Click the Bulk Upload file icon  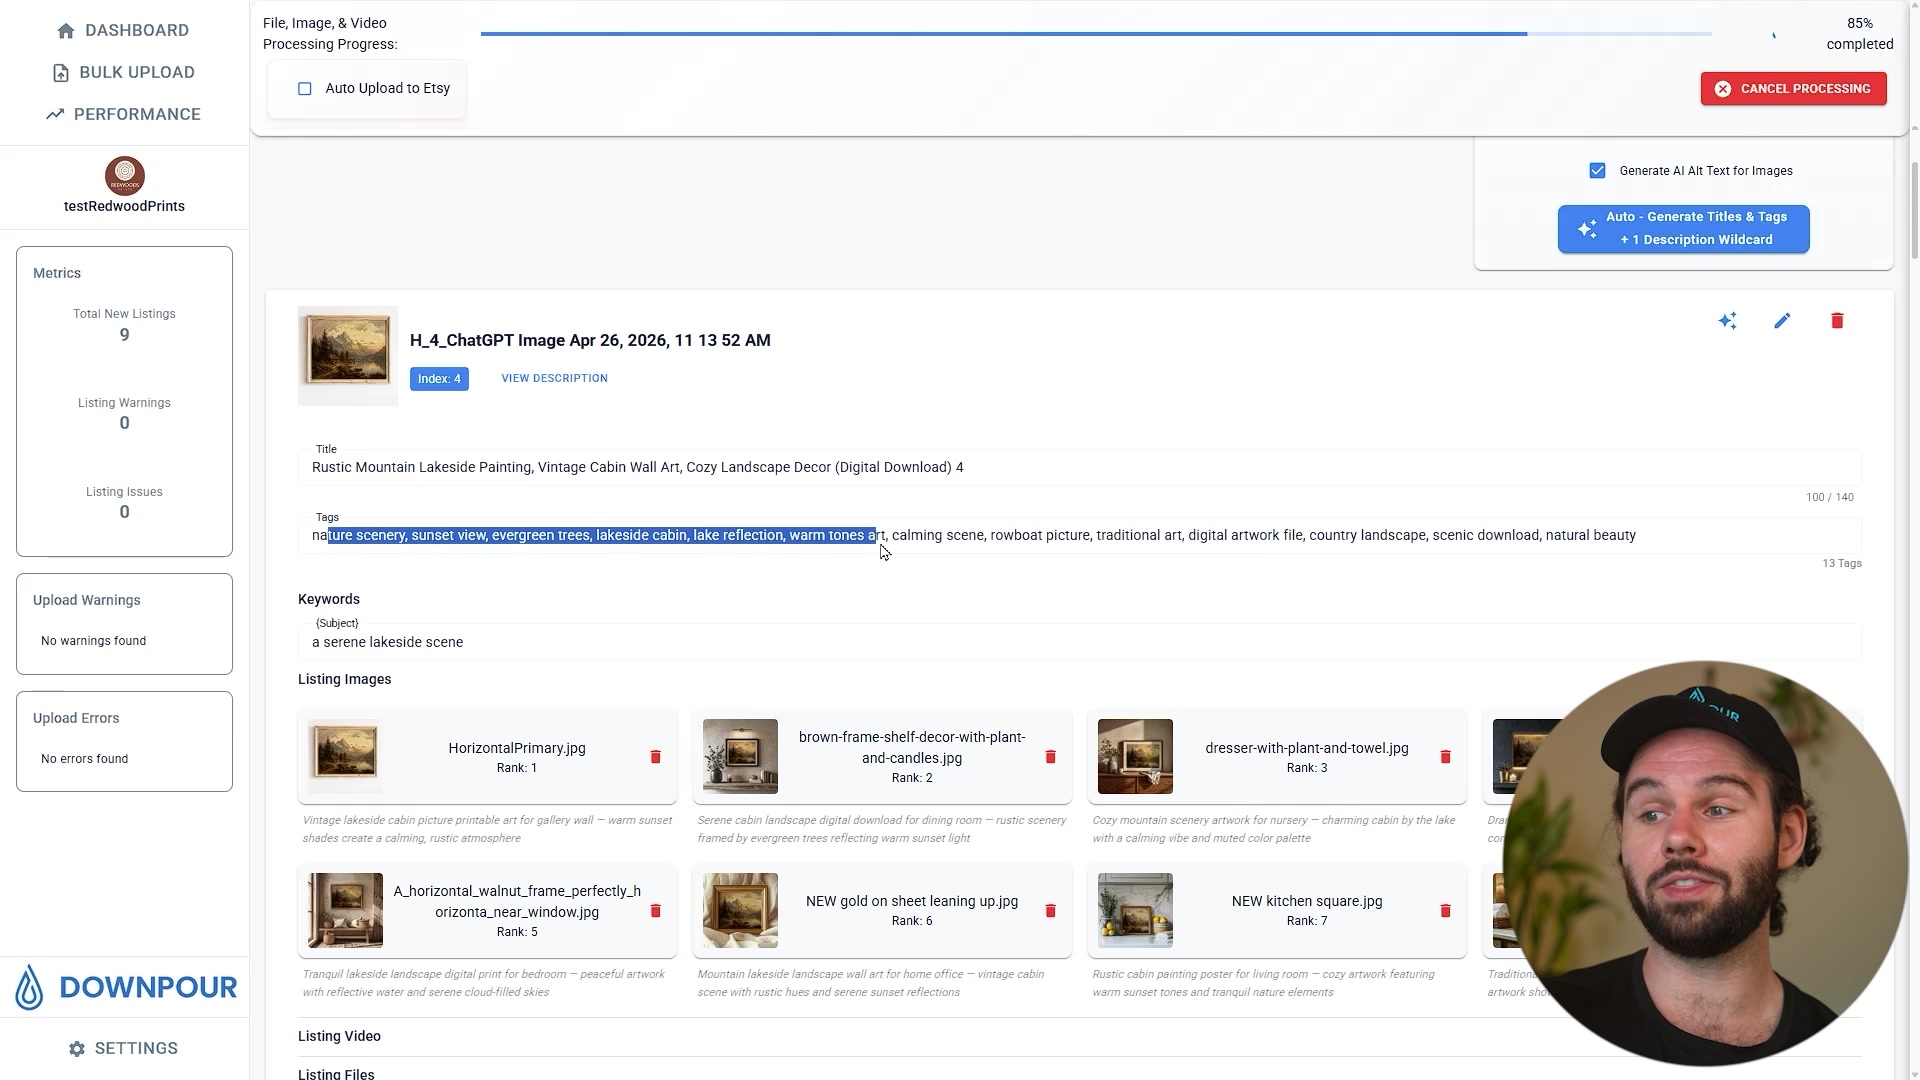[61, 73]
